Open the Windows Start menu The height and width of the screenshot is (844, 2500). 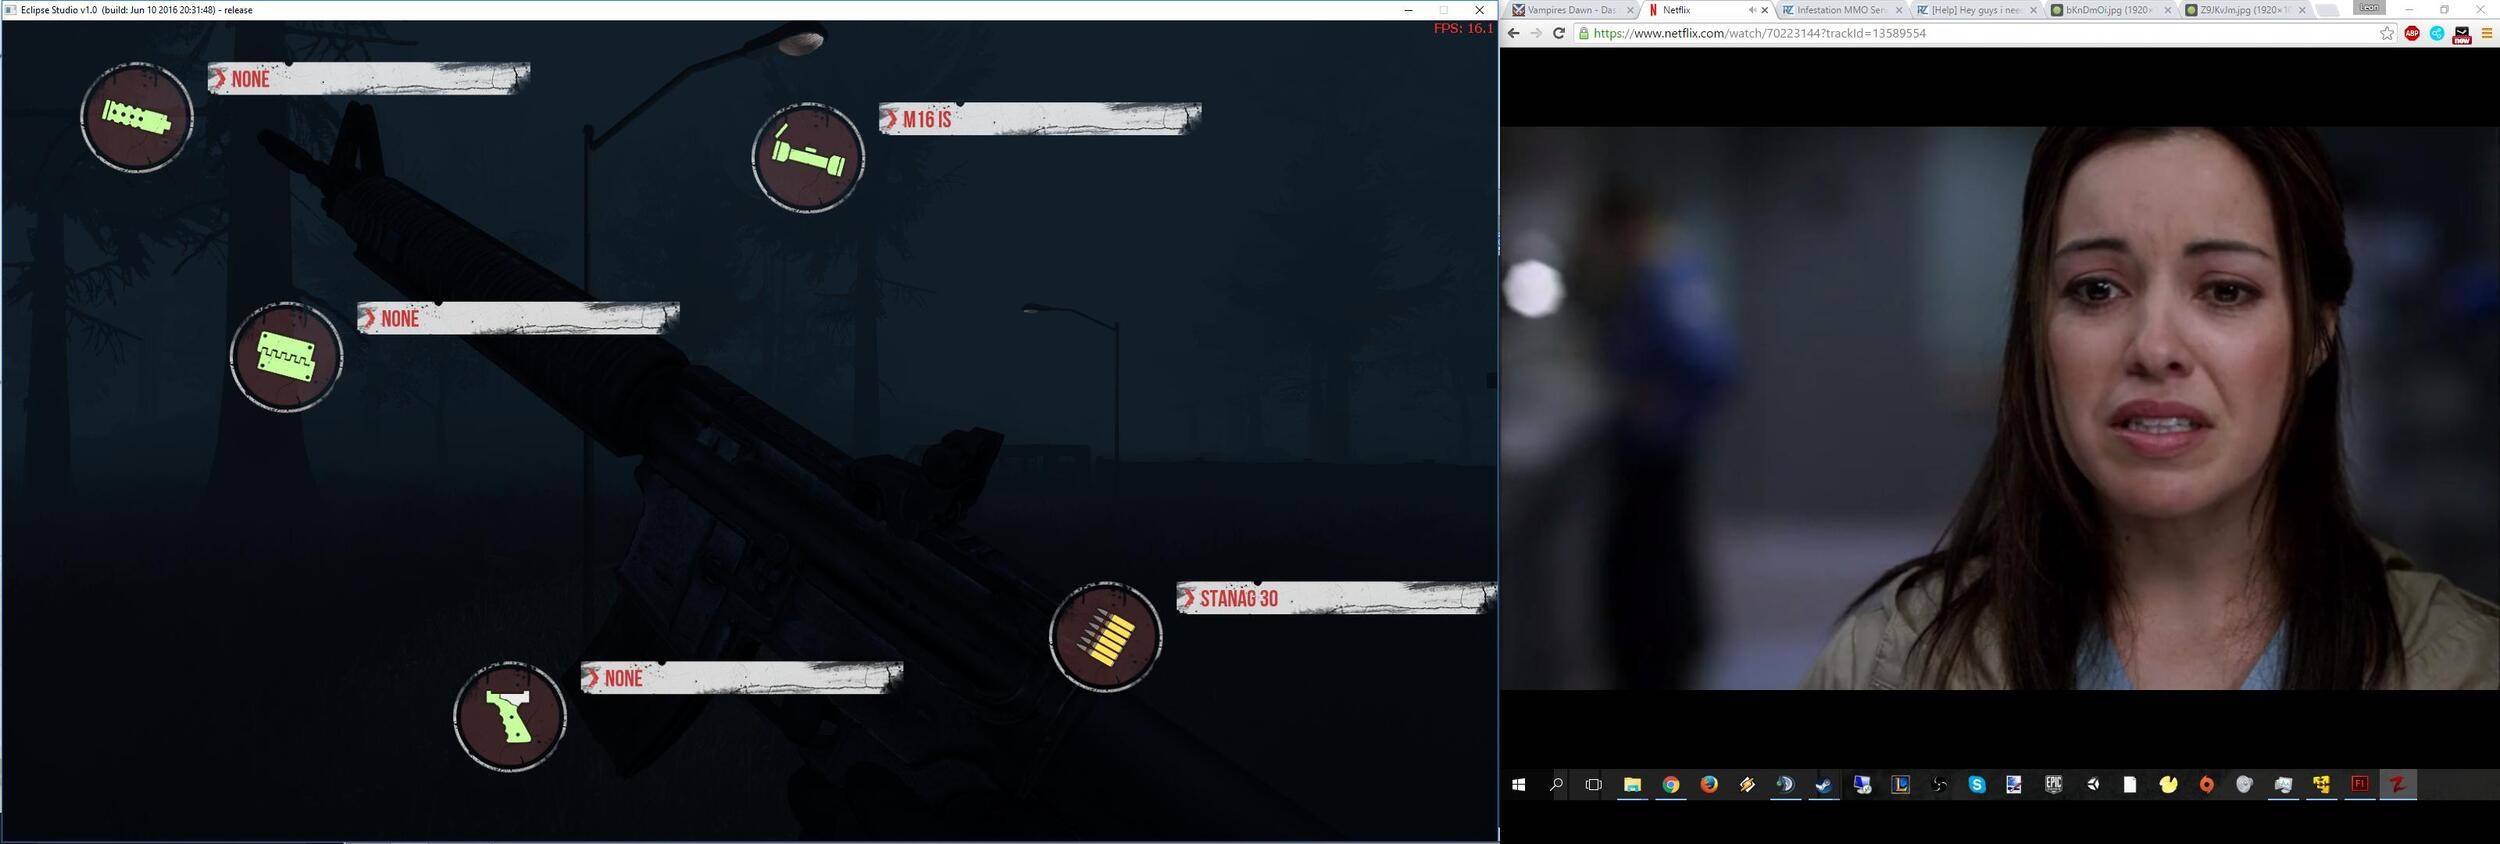coord(1518,785)
